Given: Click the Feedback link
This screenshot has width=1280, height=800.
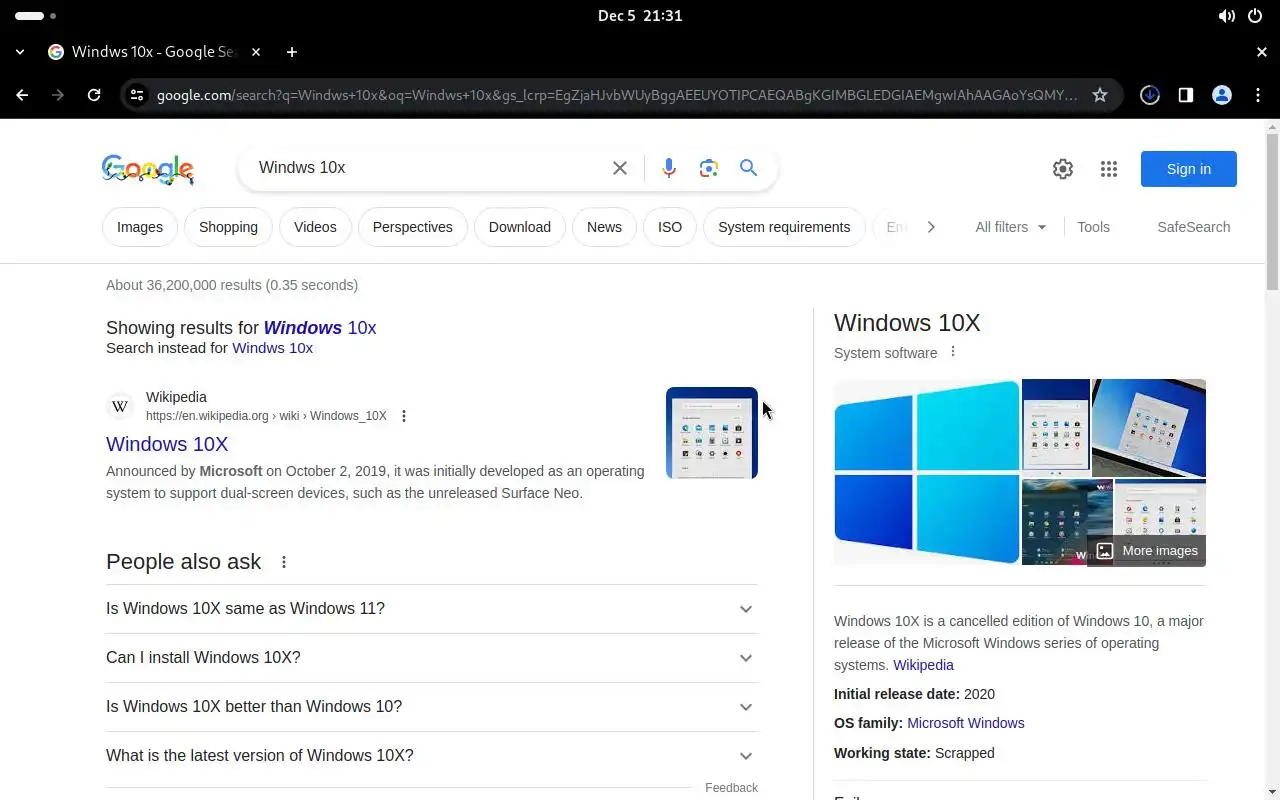Looking at the screenshot, I should [x=731, y=788].
